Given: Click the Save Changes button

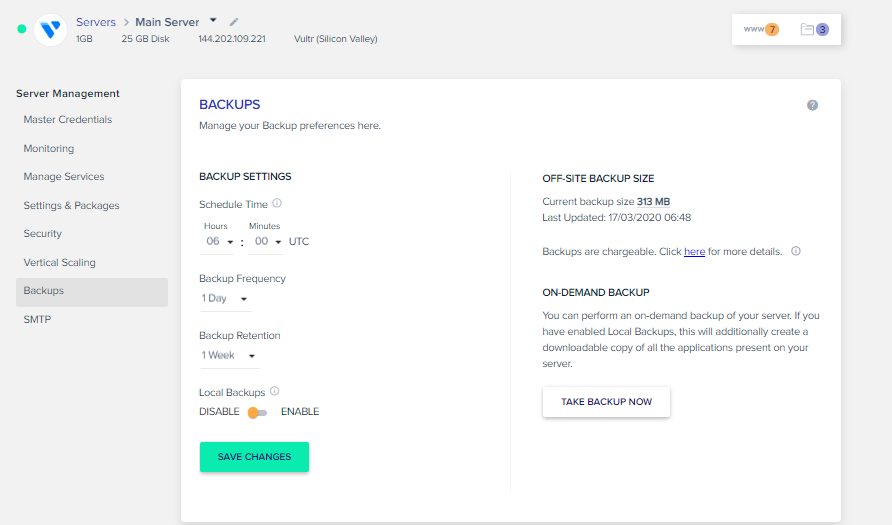Looking at the screenshot, I should [x=254, y=457].
